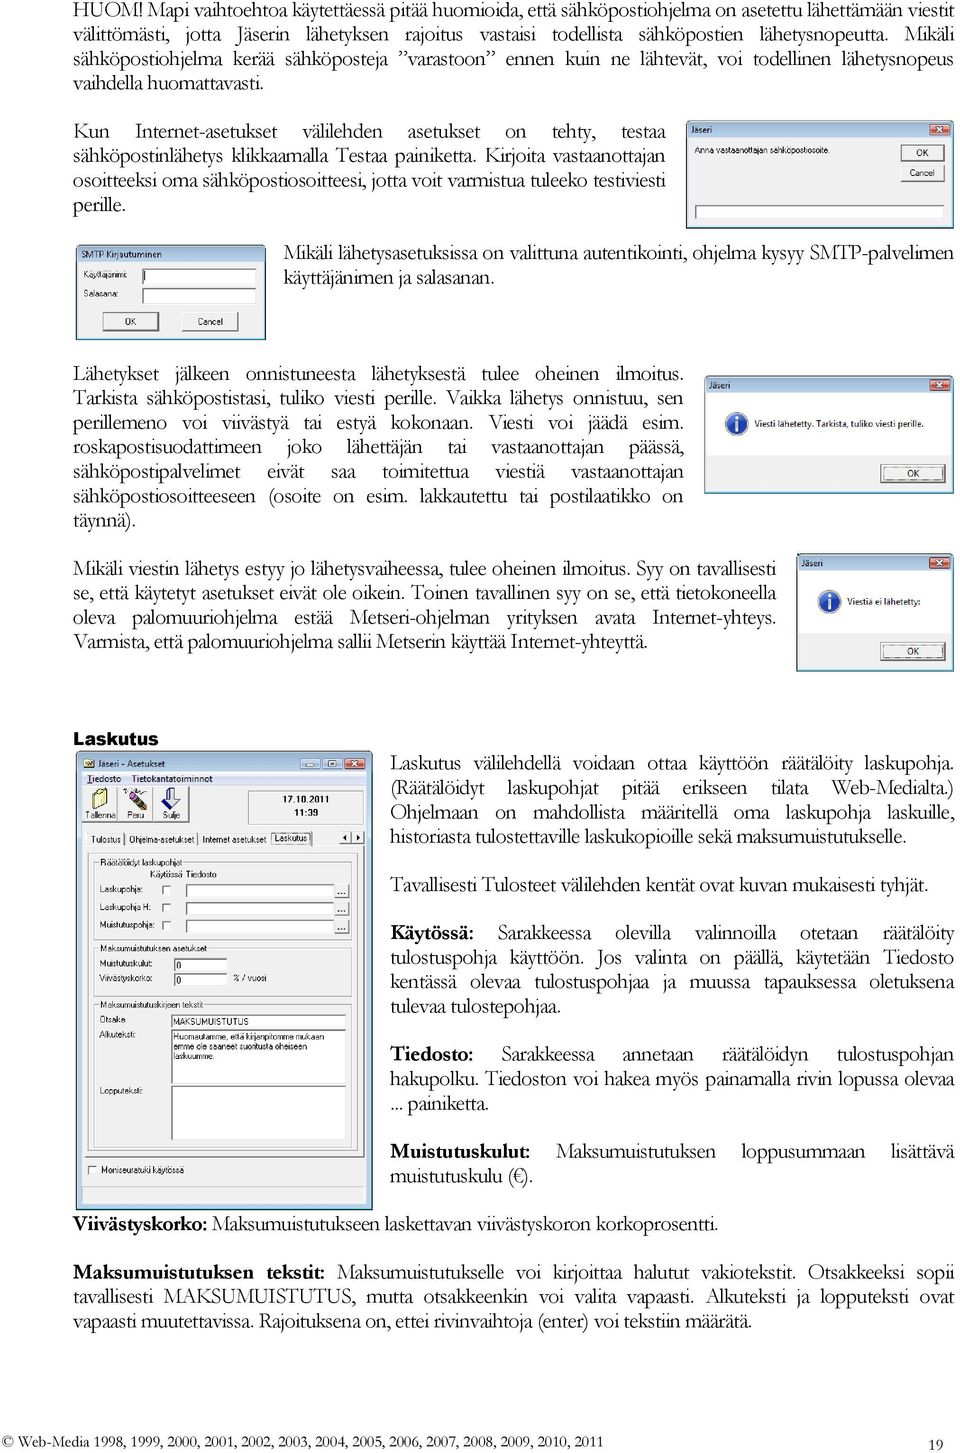Viewport: 960px width, 1453px height.
Task: Click the page number 19
Action: pos(935,1444)
